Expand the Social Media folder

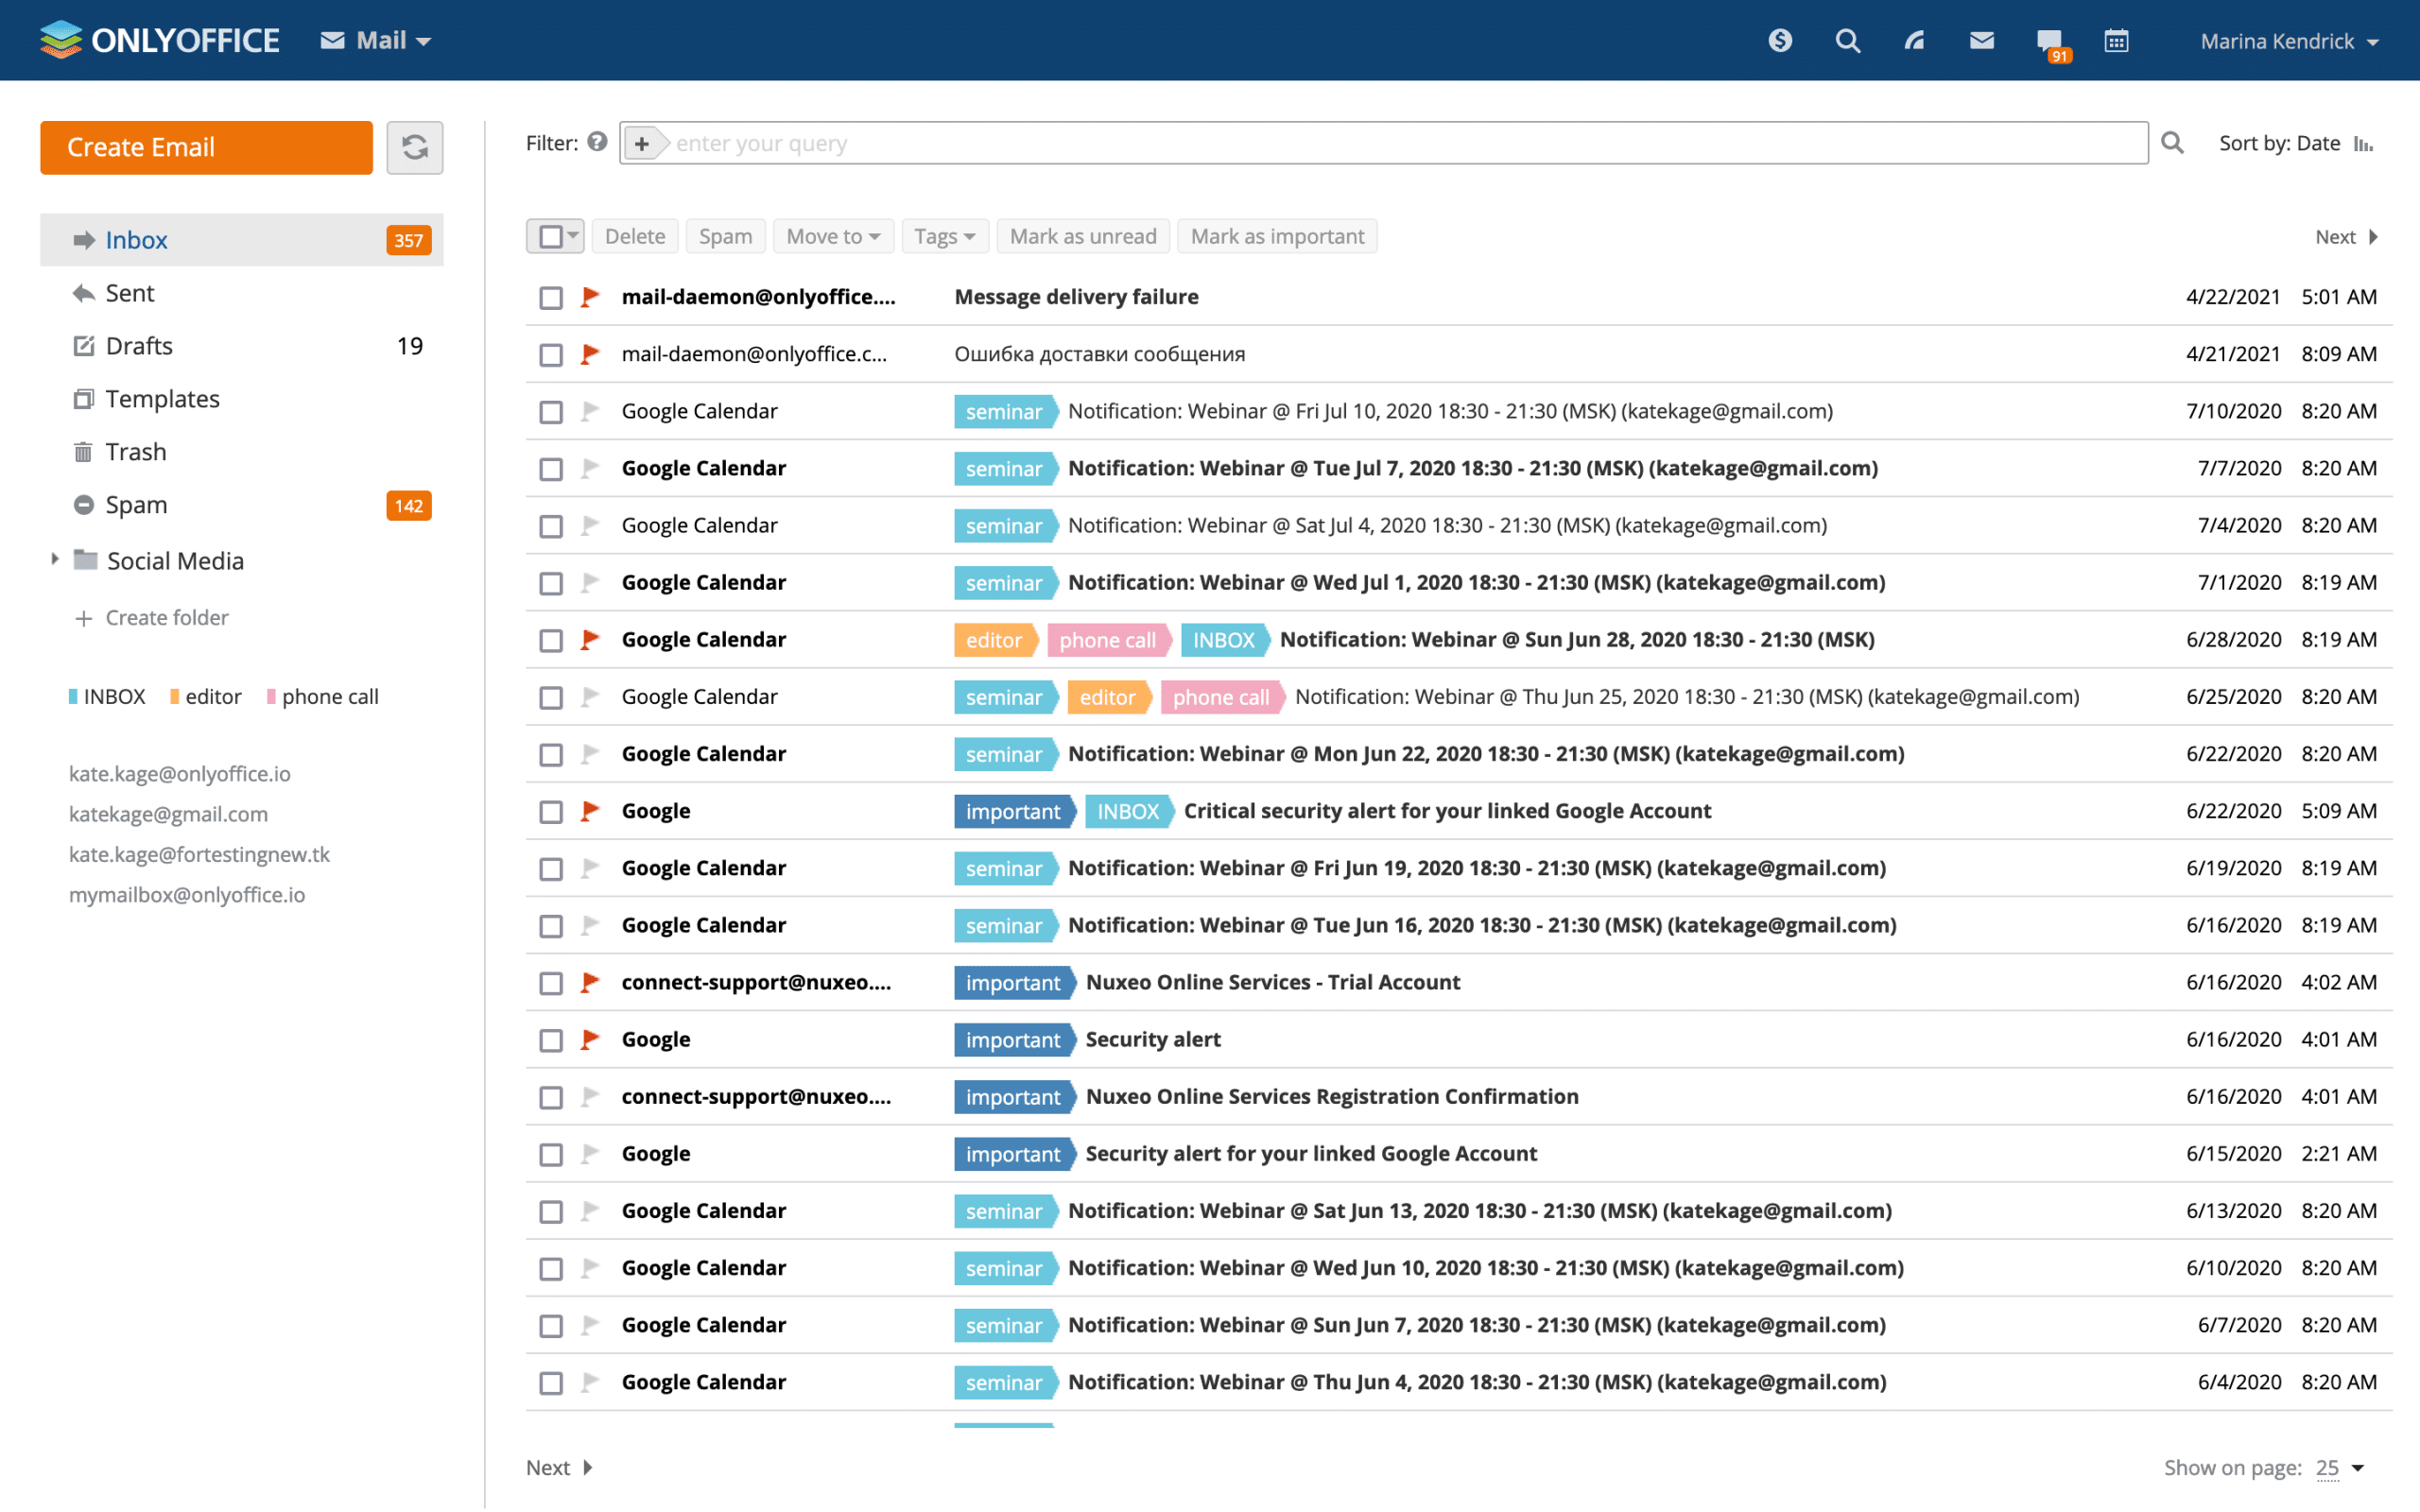(54, 560)
